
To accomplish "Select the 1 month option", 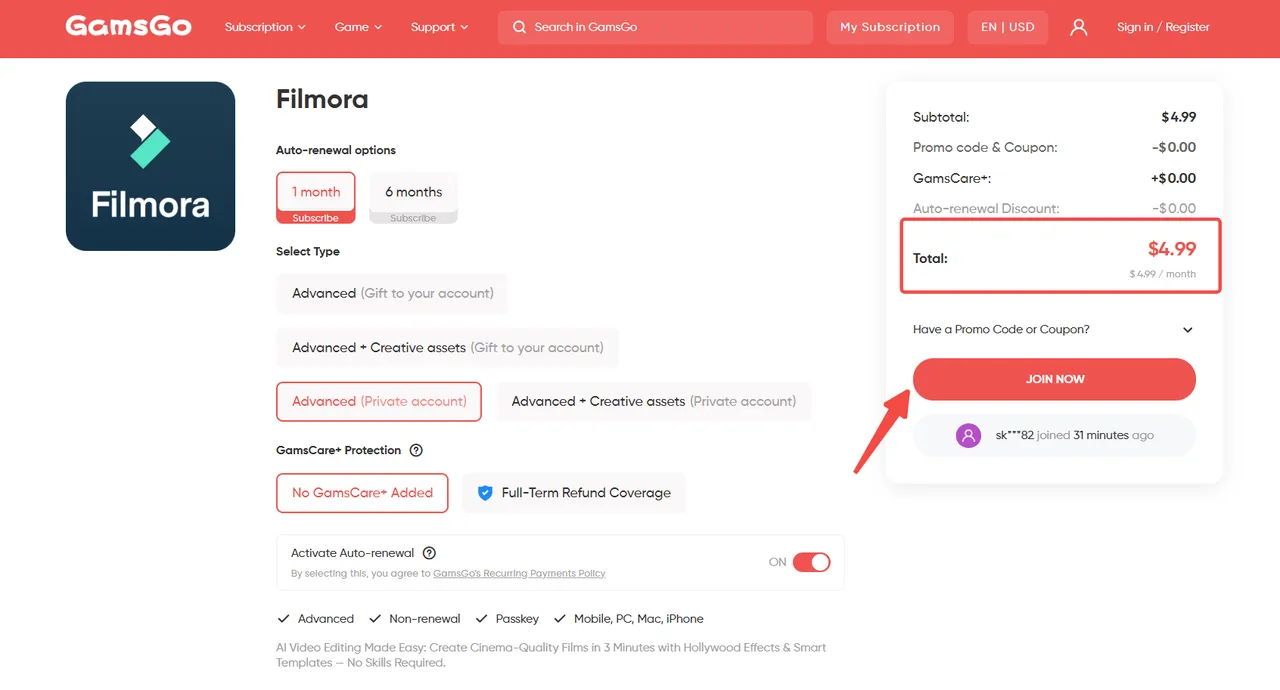I will click(x=316, y=198).
